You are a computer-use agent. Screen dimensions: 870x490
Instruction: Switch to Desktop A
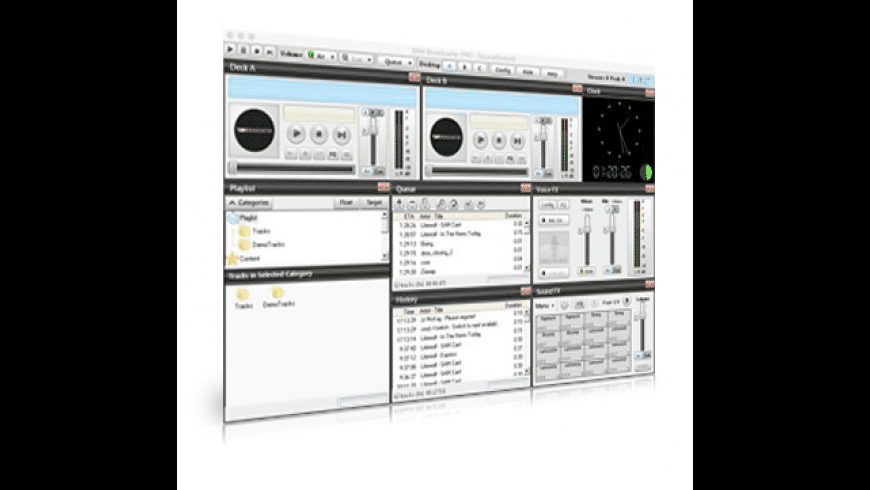450,67
